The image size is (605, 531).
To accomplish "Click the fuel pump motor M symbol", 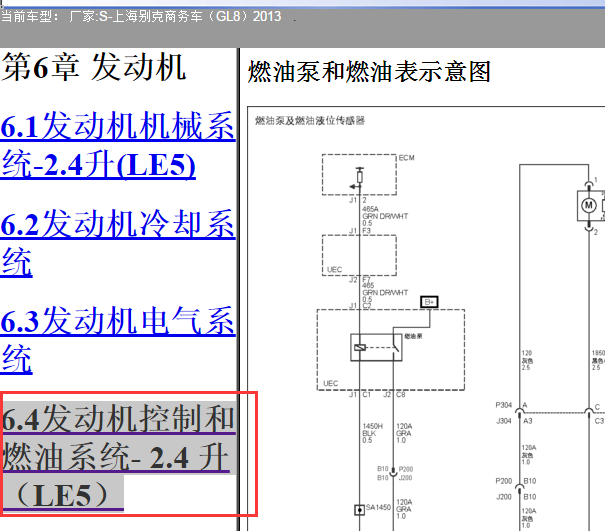I will click(588, 205).
